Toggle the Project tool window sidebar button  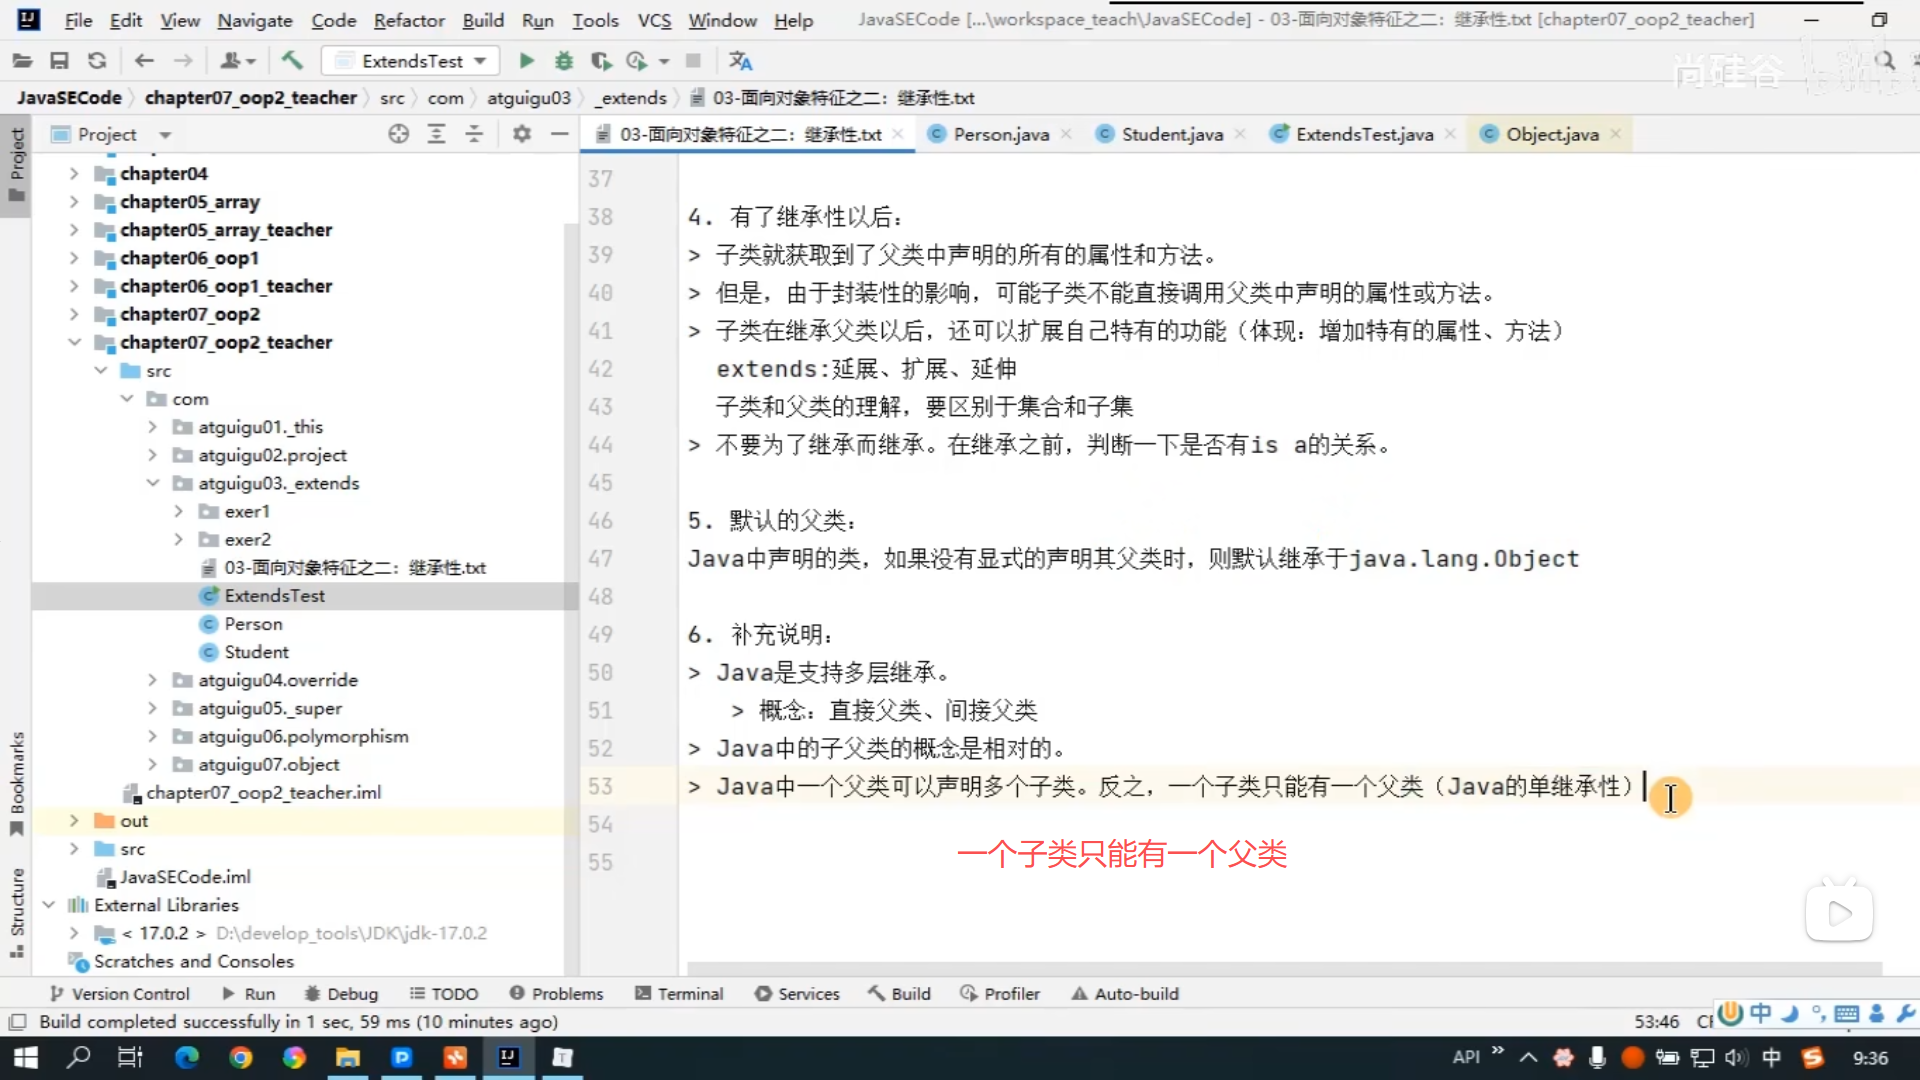tap(16, 163)
